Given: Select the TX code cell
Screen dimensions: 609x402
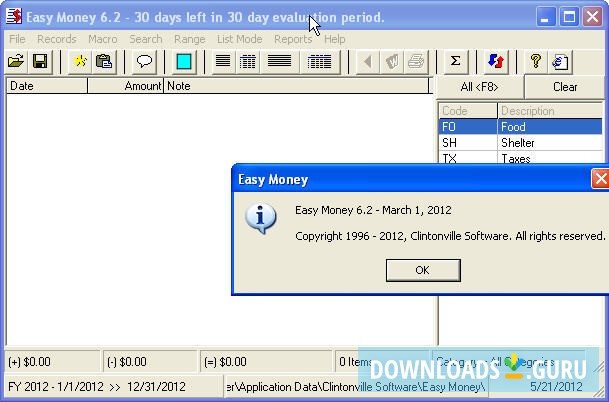Looking at the screenshot, I should coord(468,158).
